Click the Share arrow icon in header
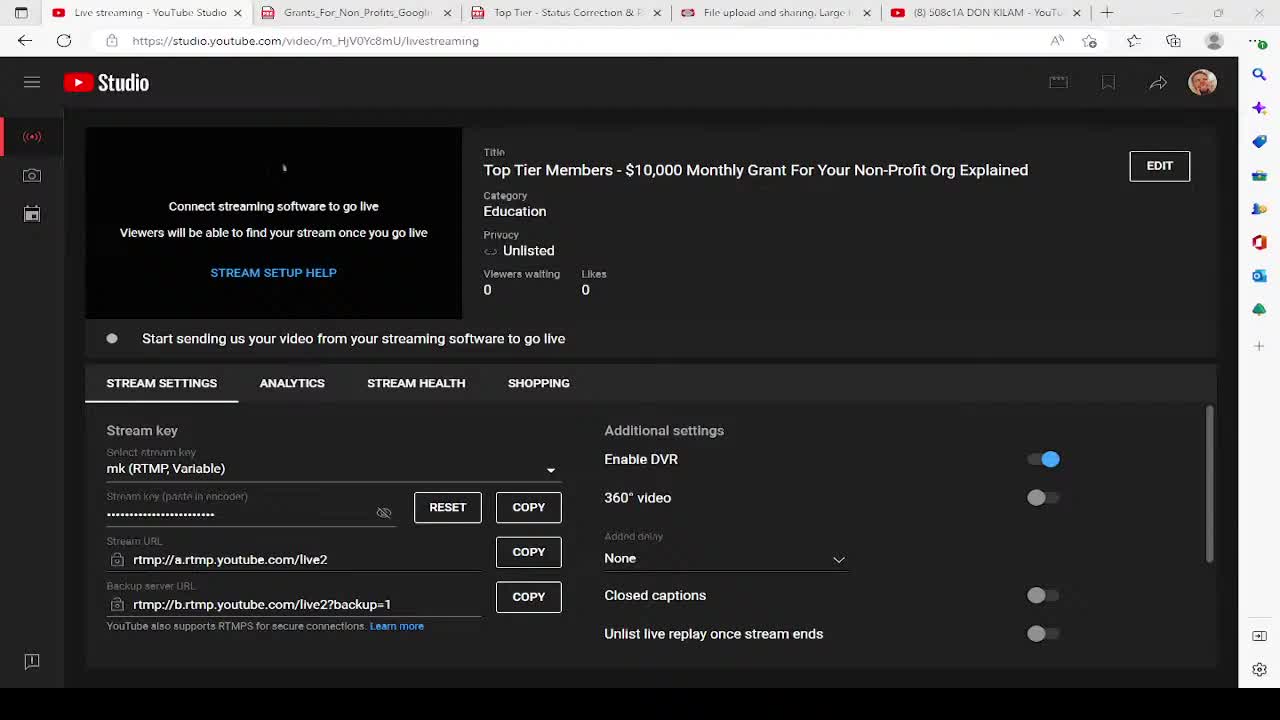Screen dimensions: 1280x720 pyautogui.click(x=1158, y=83)
